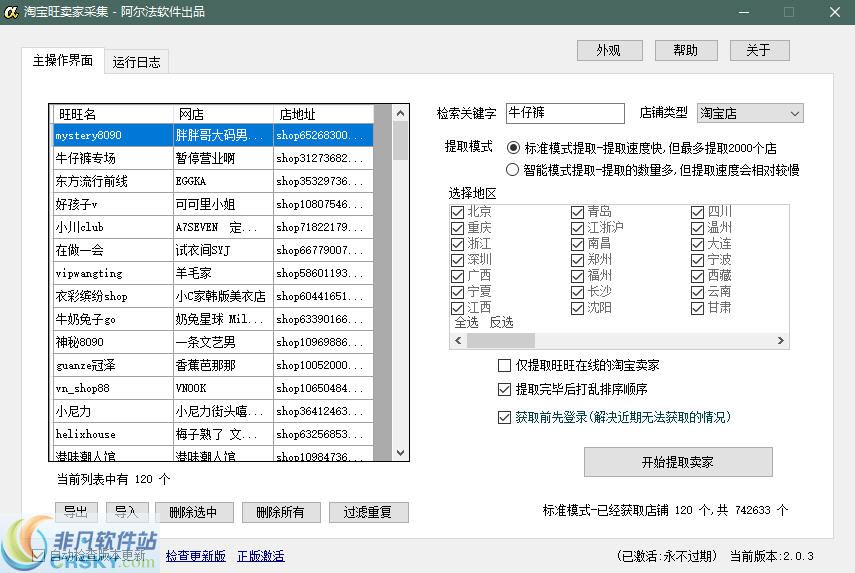
Task: Toggle the 沈阳 region checkbox
Action: [577, 308]
